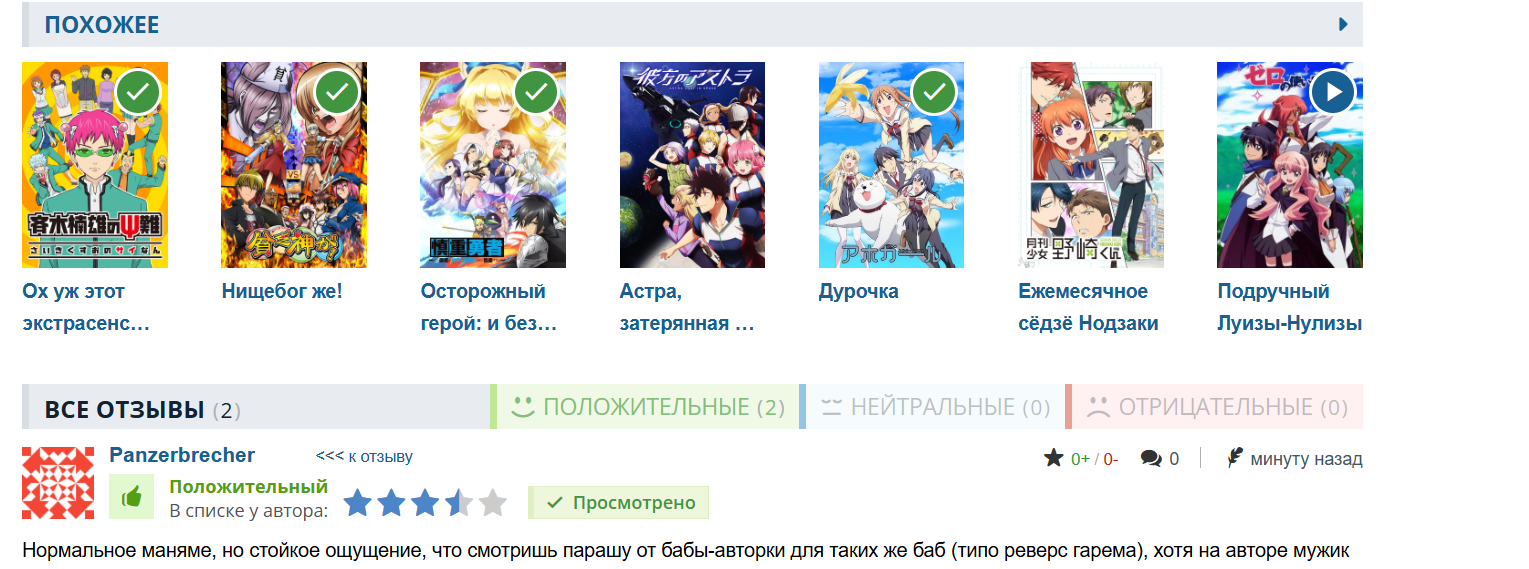Click the comments bubble icon

tap(1151, 459)
